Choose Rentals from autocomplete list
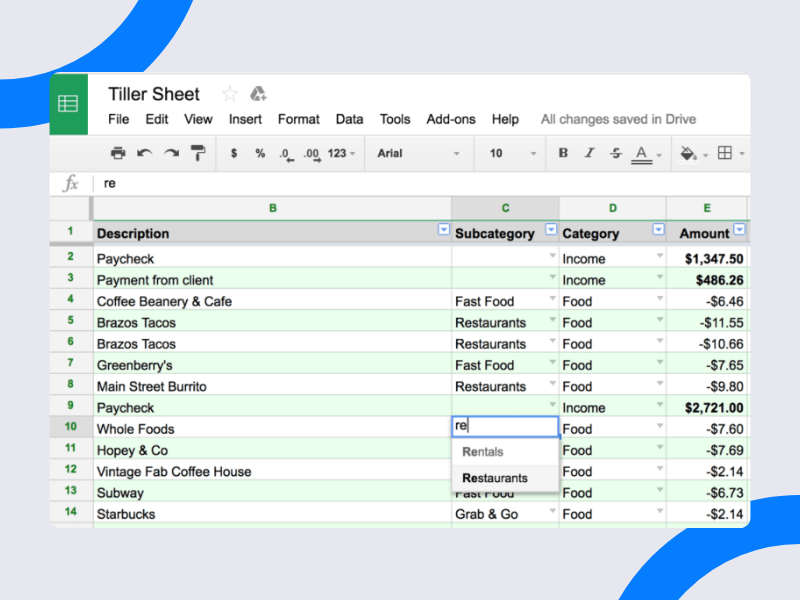Viewport: 800px width, 600px height. point(505,452)
